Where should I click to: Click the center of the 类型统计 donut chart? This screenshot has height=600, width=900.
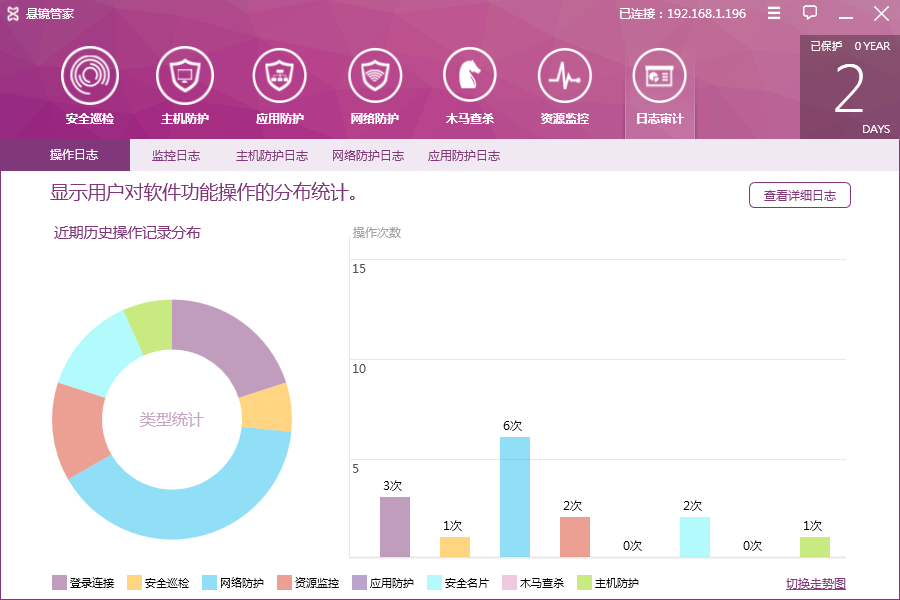171,420
